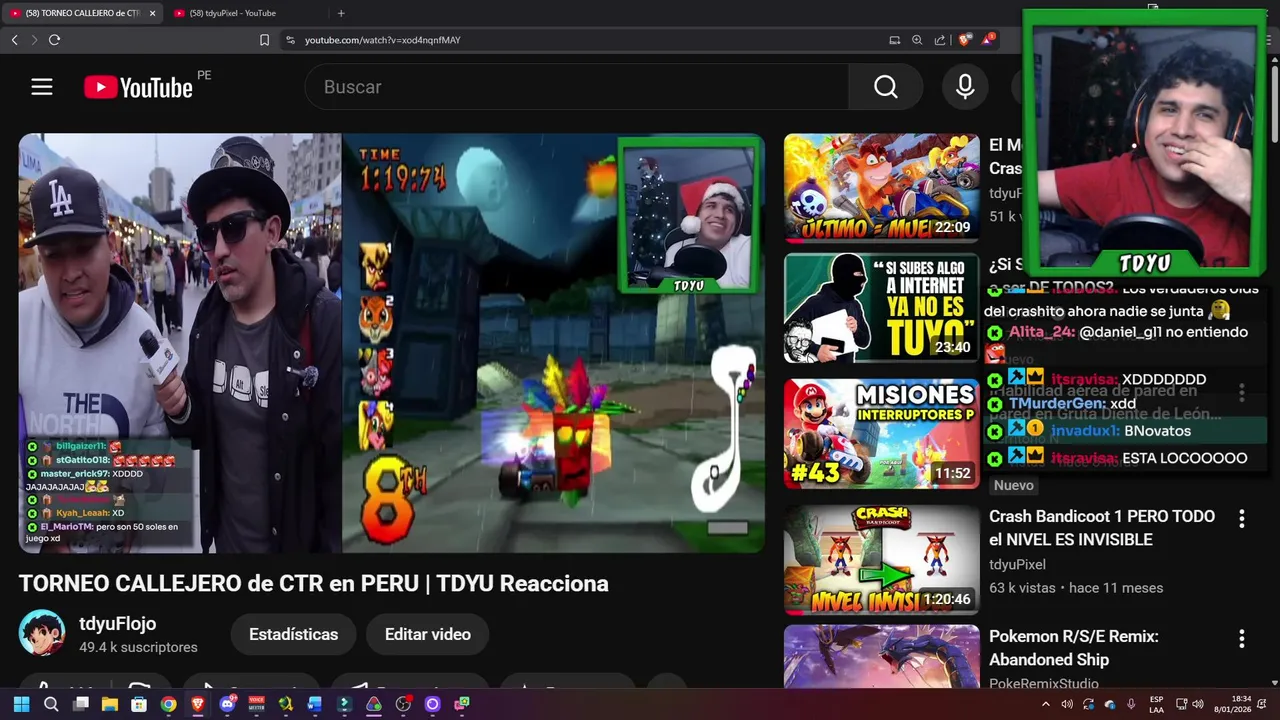Open the MISIONES INTERRUPTORES P Mario thumbnail
1280x720 pixels.
pos(881,433)
